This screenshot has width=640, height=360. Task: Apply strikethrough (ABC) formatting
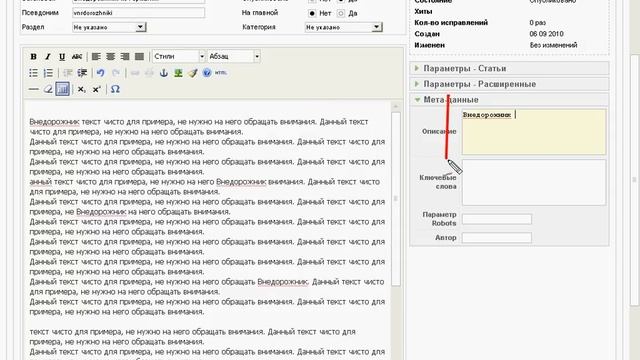77,57
